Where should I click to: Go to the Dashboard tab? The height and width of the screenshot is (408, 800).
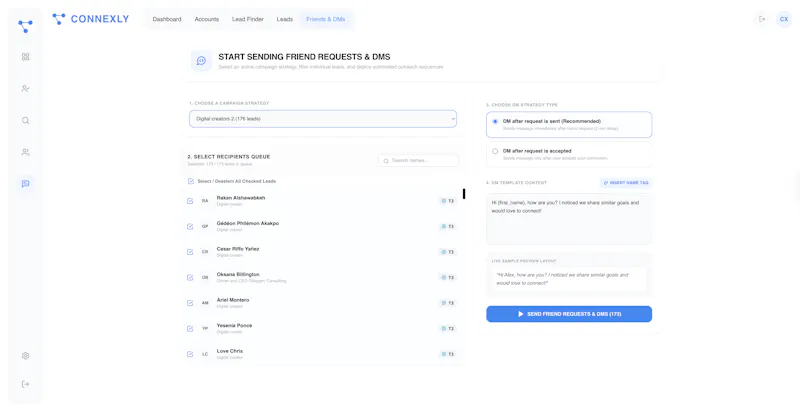pyautogui.click(x=167, y=19)
